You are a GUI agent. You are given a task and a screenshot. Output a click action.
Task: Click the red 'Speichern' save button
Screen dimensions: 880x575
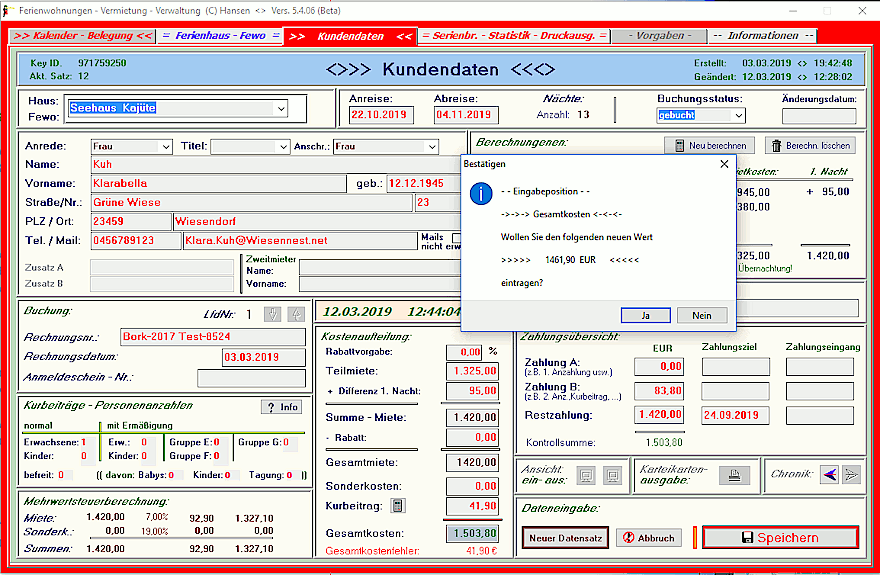click(x=780, y=537)
